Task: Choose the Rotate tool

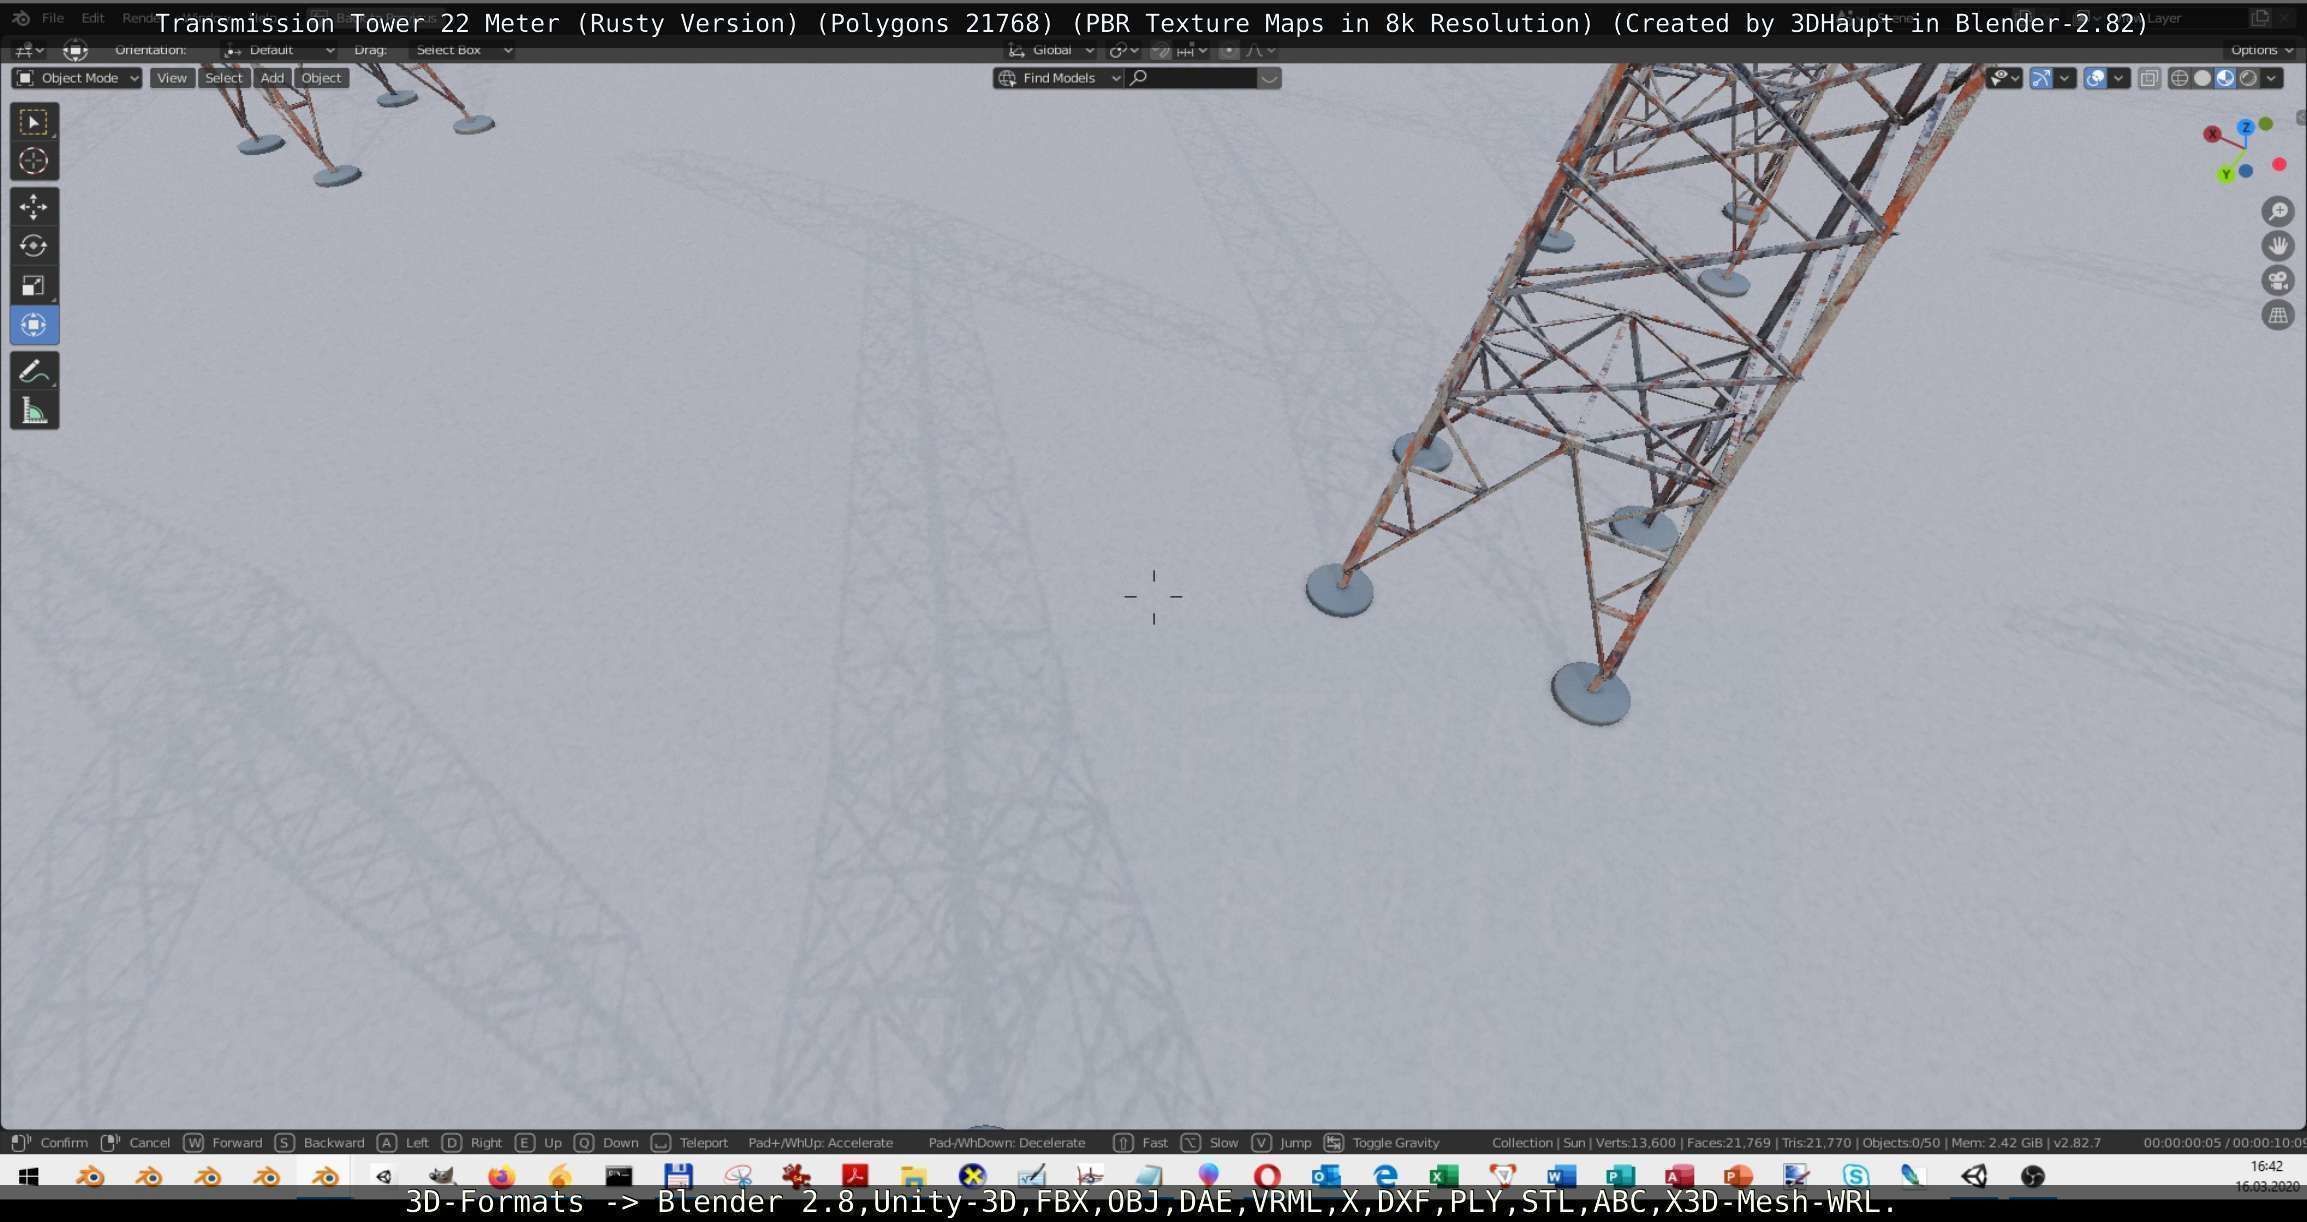Action: [x=34, y=246]
